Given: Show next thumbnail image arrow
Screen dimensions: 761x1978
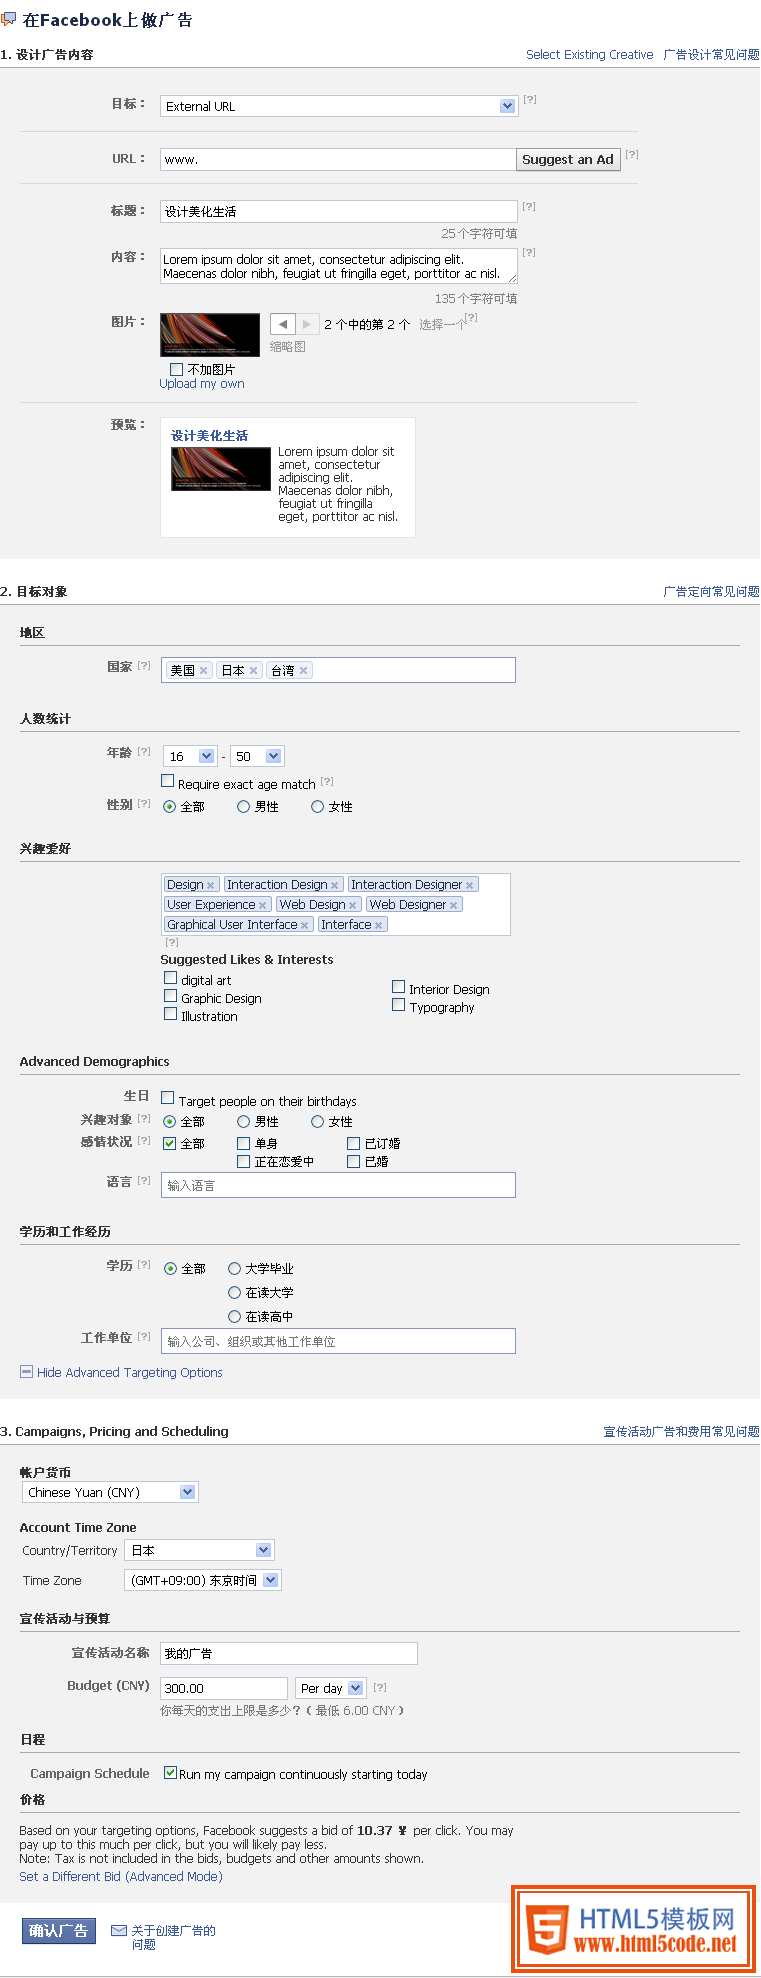Looking at the screenshot, I should point(307,324).
